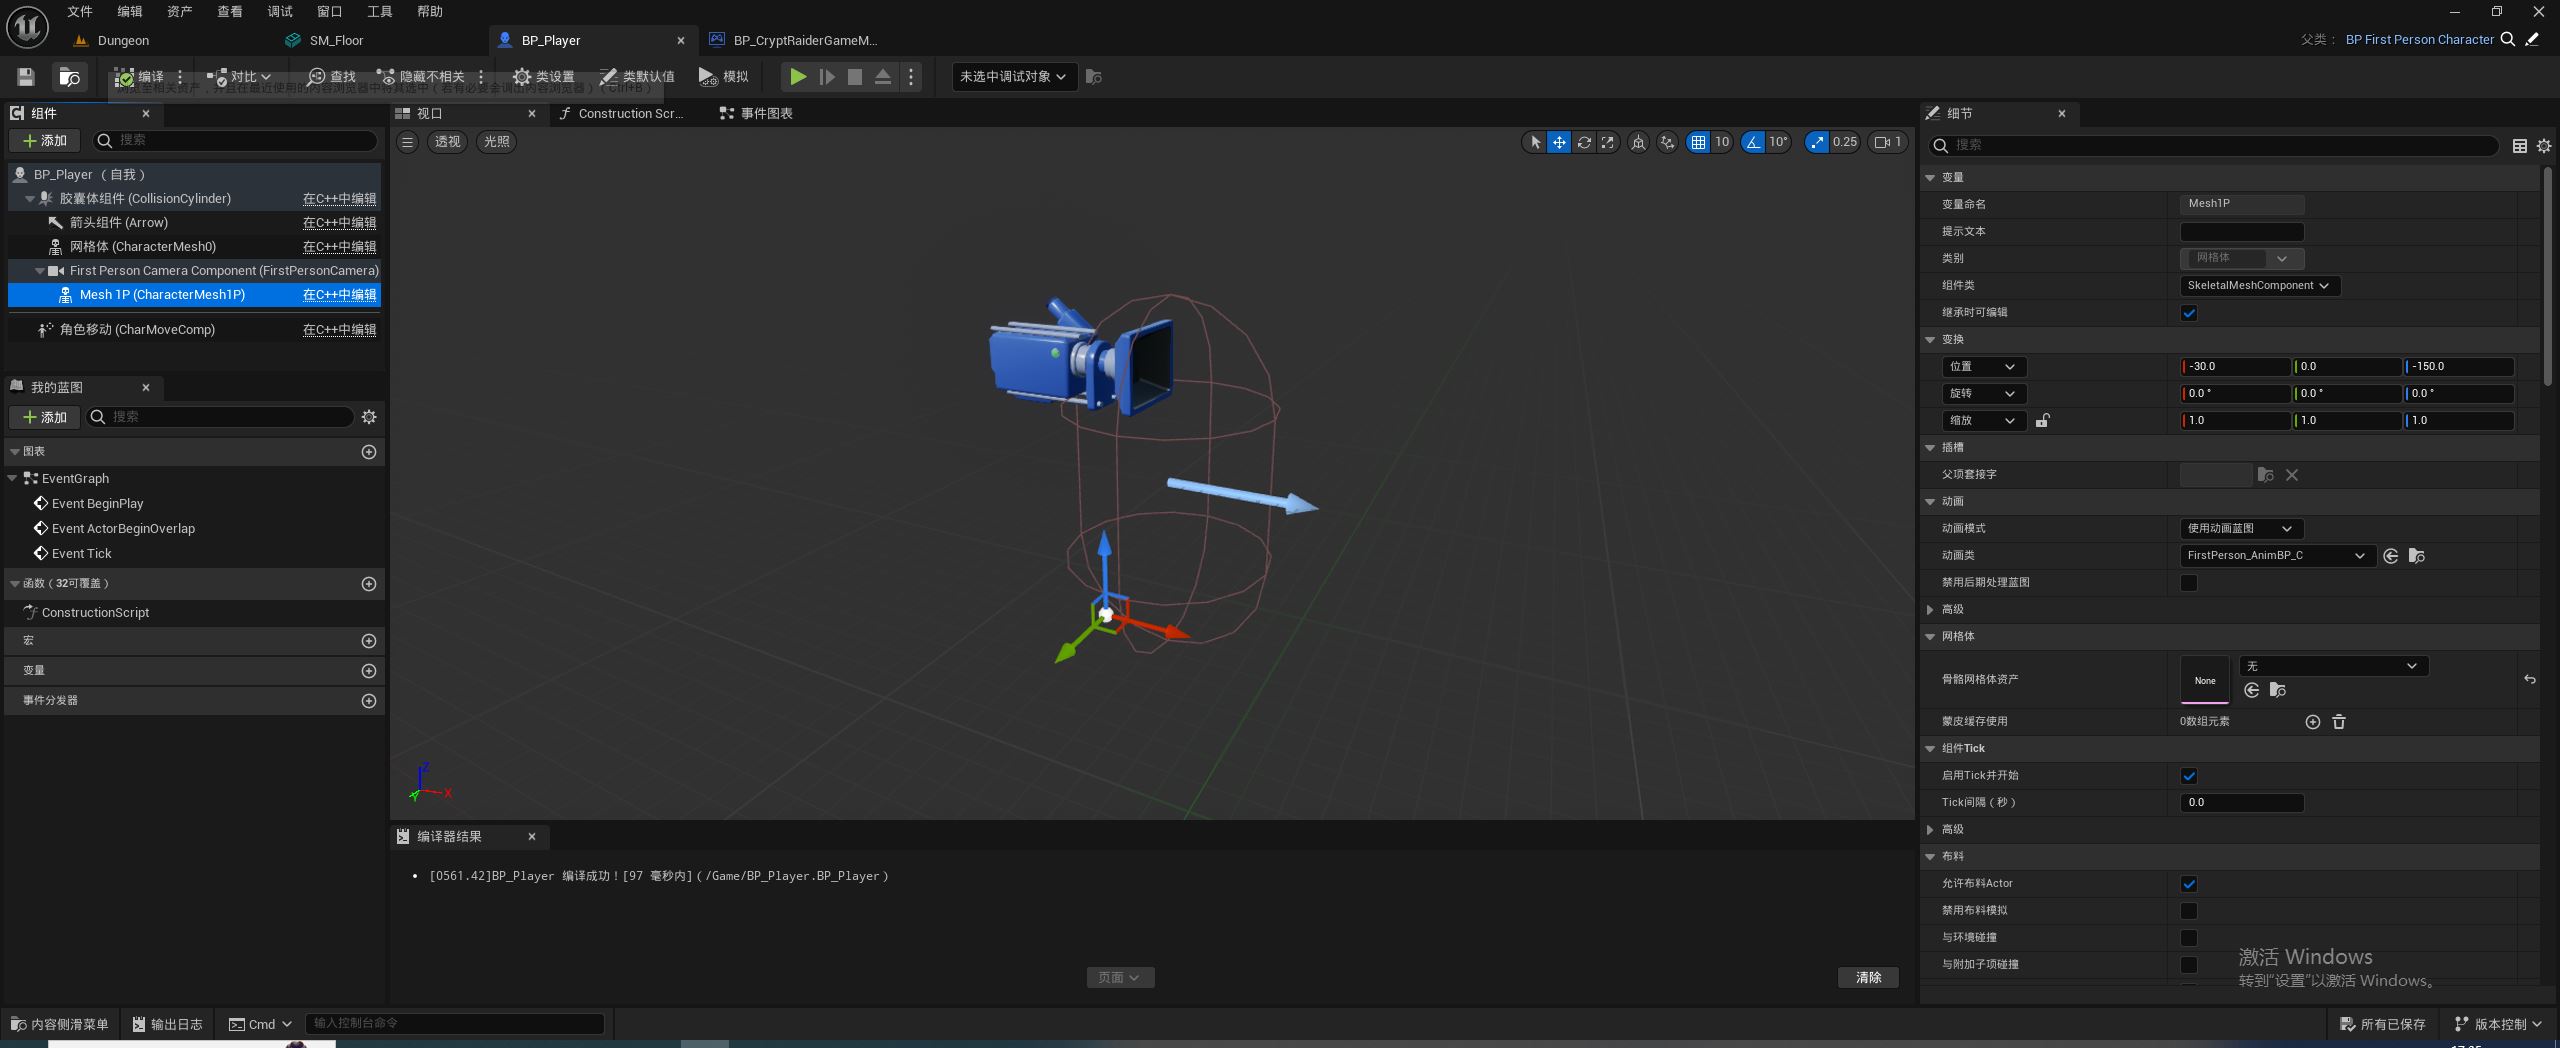Screen dimensions: 2560x1048
Task: Click the 添加 button in Components panel
Action: (x=45, y=141)
